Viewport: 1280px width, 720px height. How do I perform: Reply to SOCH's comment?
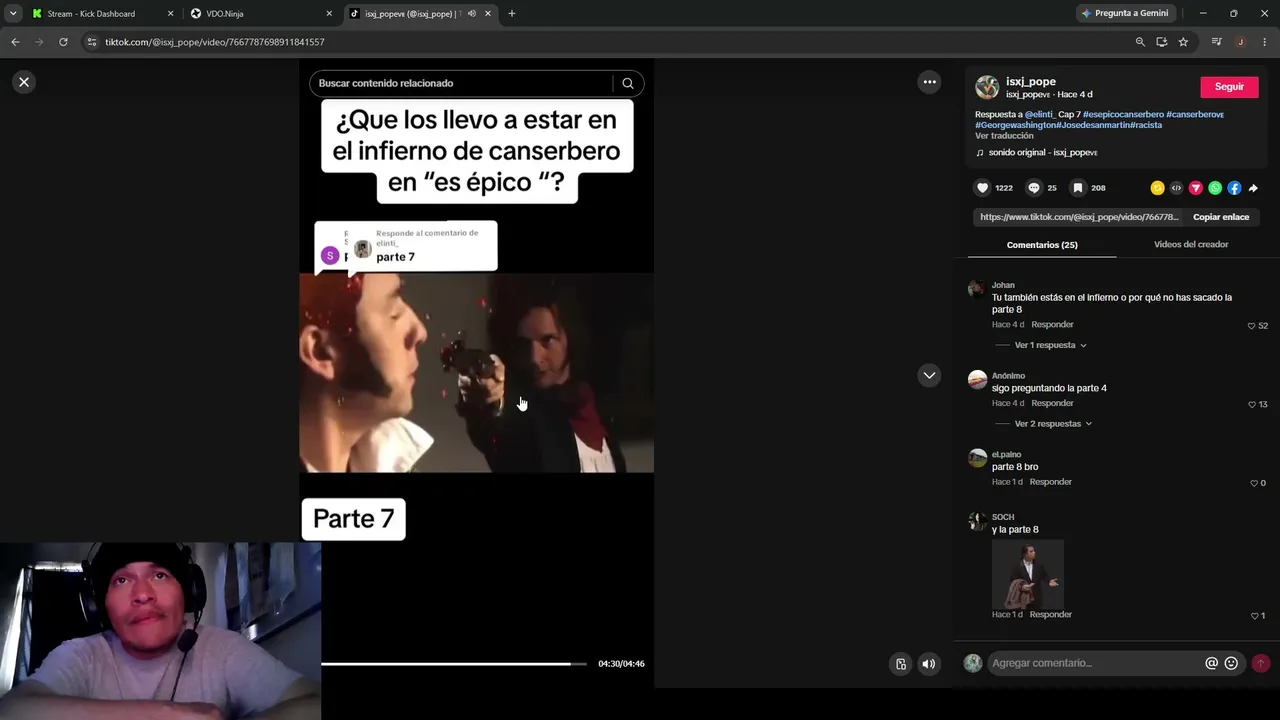(x=1050, y=614)
